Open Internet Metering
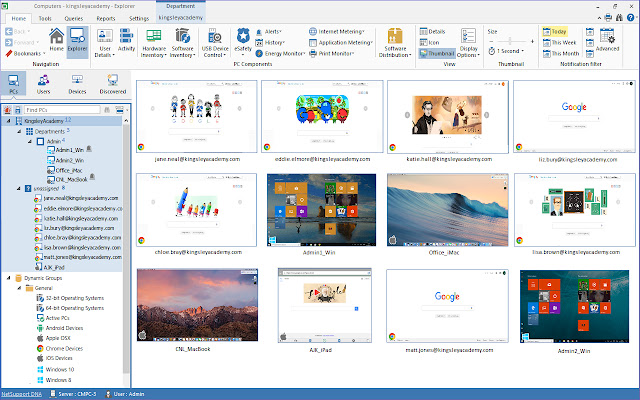The height and width of the screenshot is (400, 640). coord(337,31)
